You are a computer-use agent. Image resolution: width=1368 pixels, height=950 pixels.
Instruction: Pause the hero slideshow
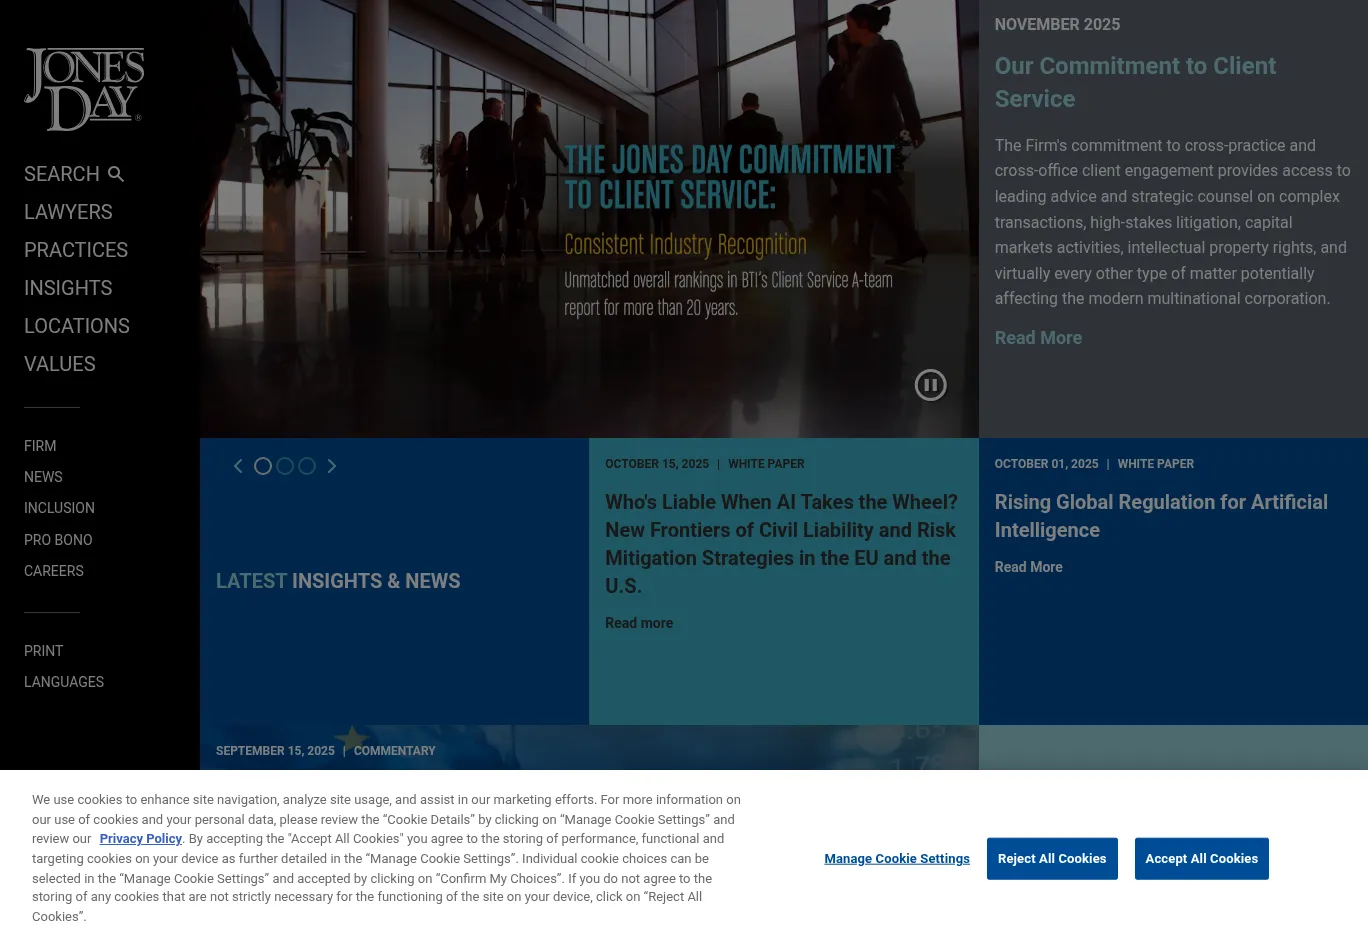[930, 385]
